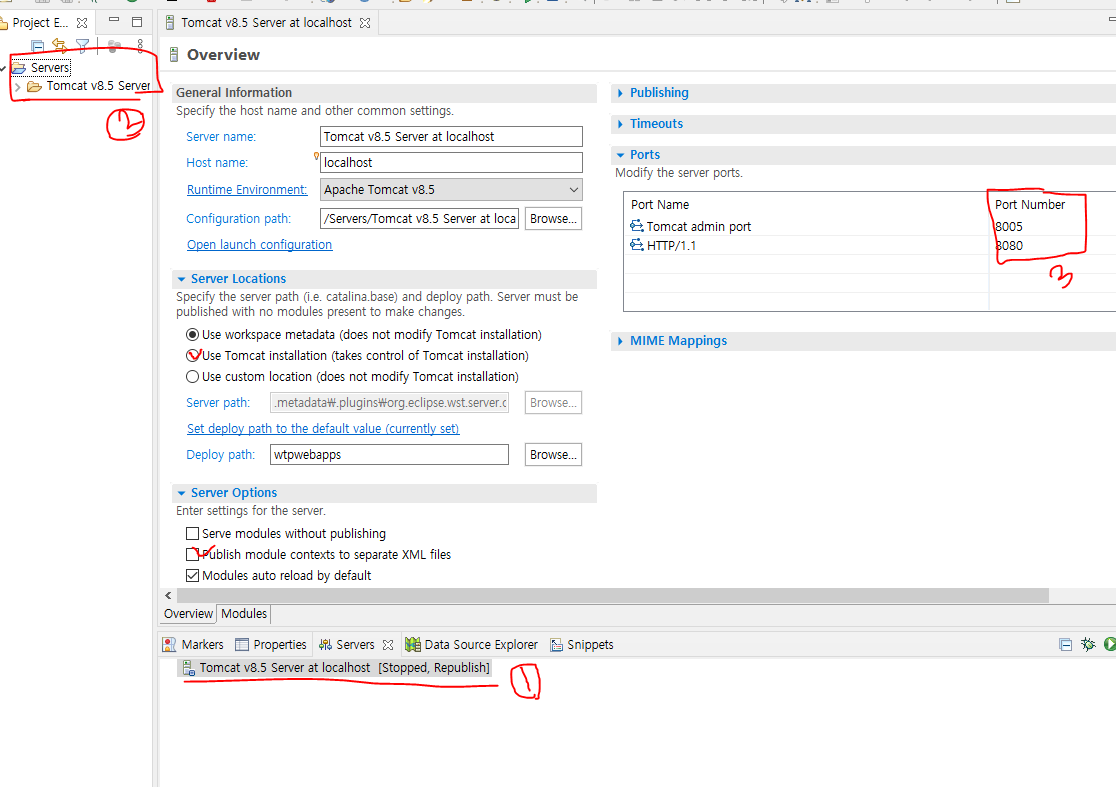This screenshot has height=787, width=1116.
Task: Select Use custom location radio button
Action: coord(192,376)
